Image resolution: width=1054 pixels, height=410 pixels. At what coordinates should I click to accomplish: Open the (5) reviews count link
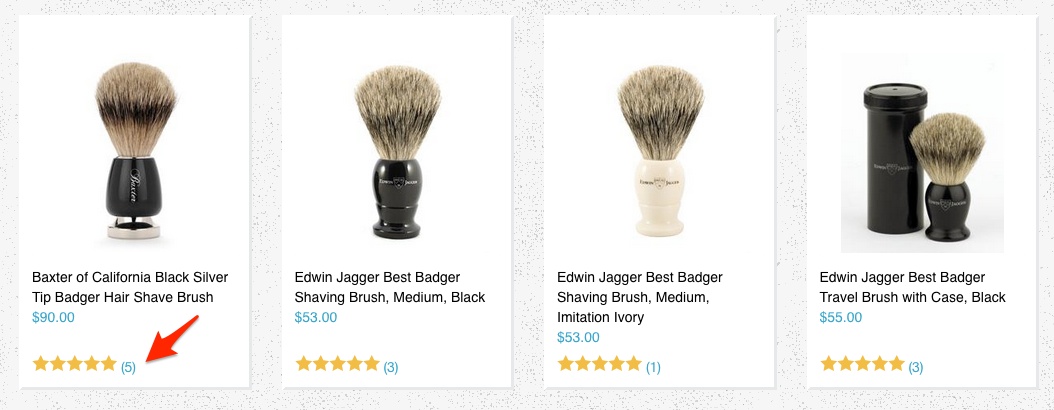[128, 368]
